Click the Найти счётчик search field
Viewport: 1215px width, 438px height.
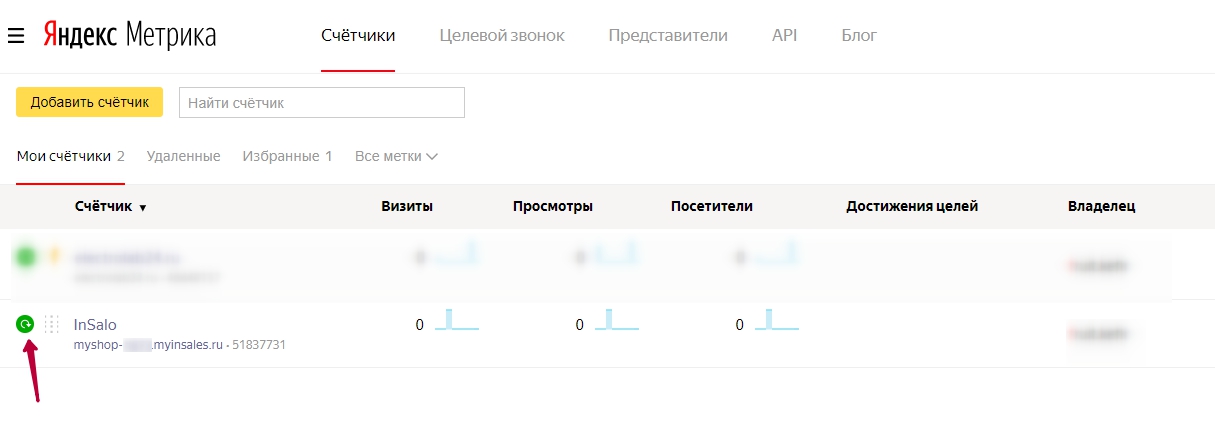coord(321,102)
